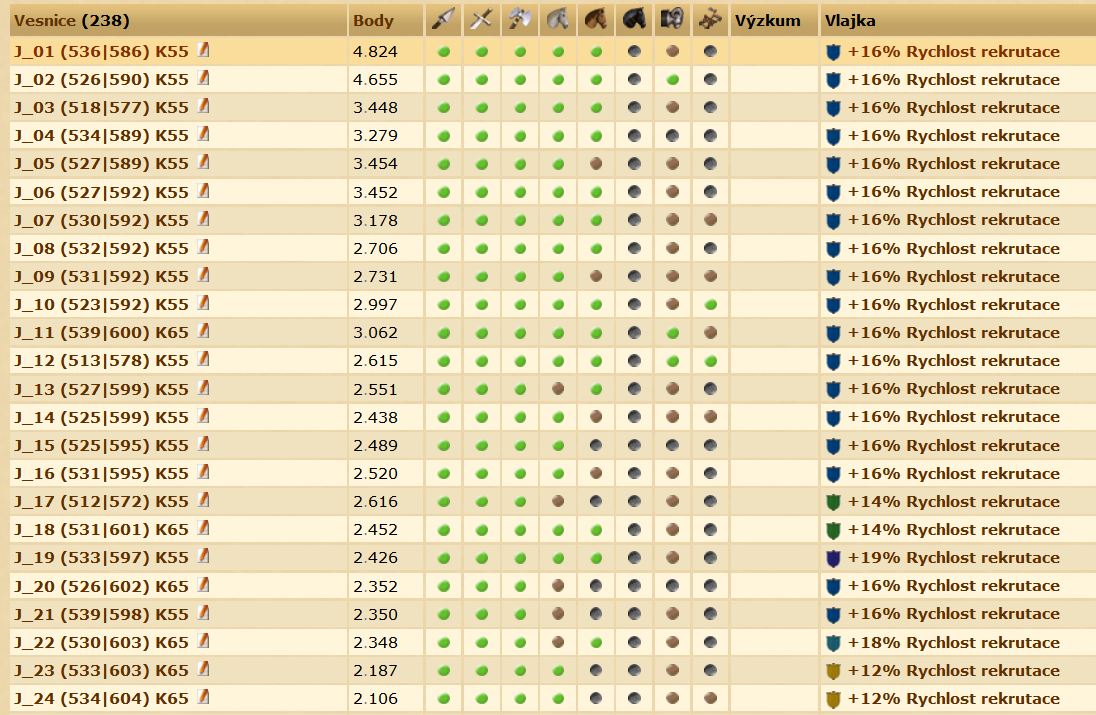Click the brown catapult dot in J_24 row
Screen dimensions: 1096x715
coord(711,698)
